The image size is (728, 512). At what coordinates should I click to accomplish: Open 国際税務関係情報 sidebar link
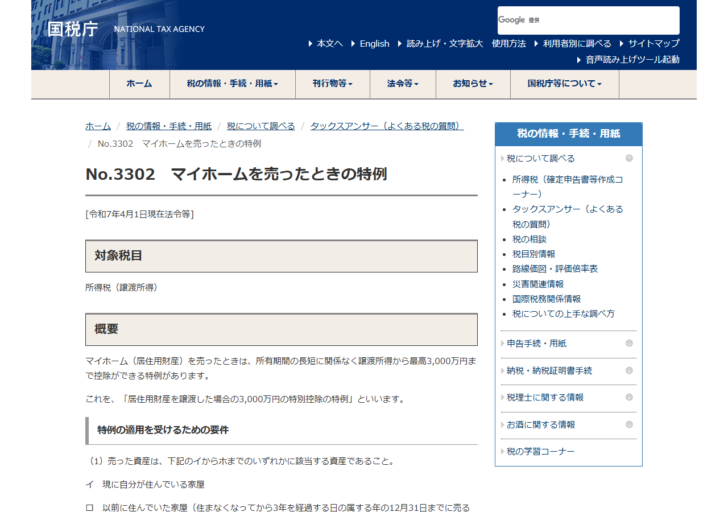[x=546, y=299]
